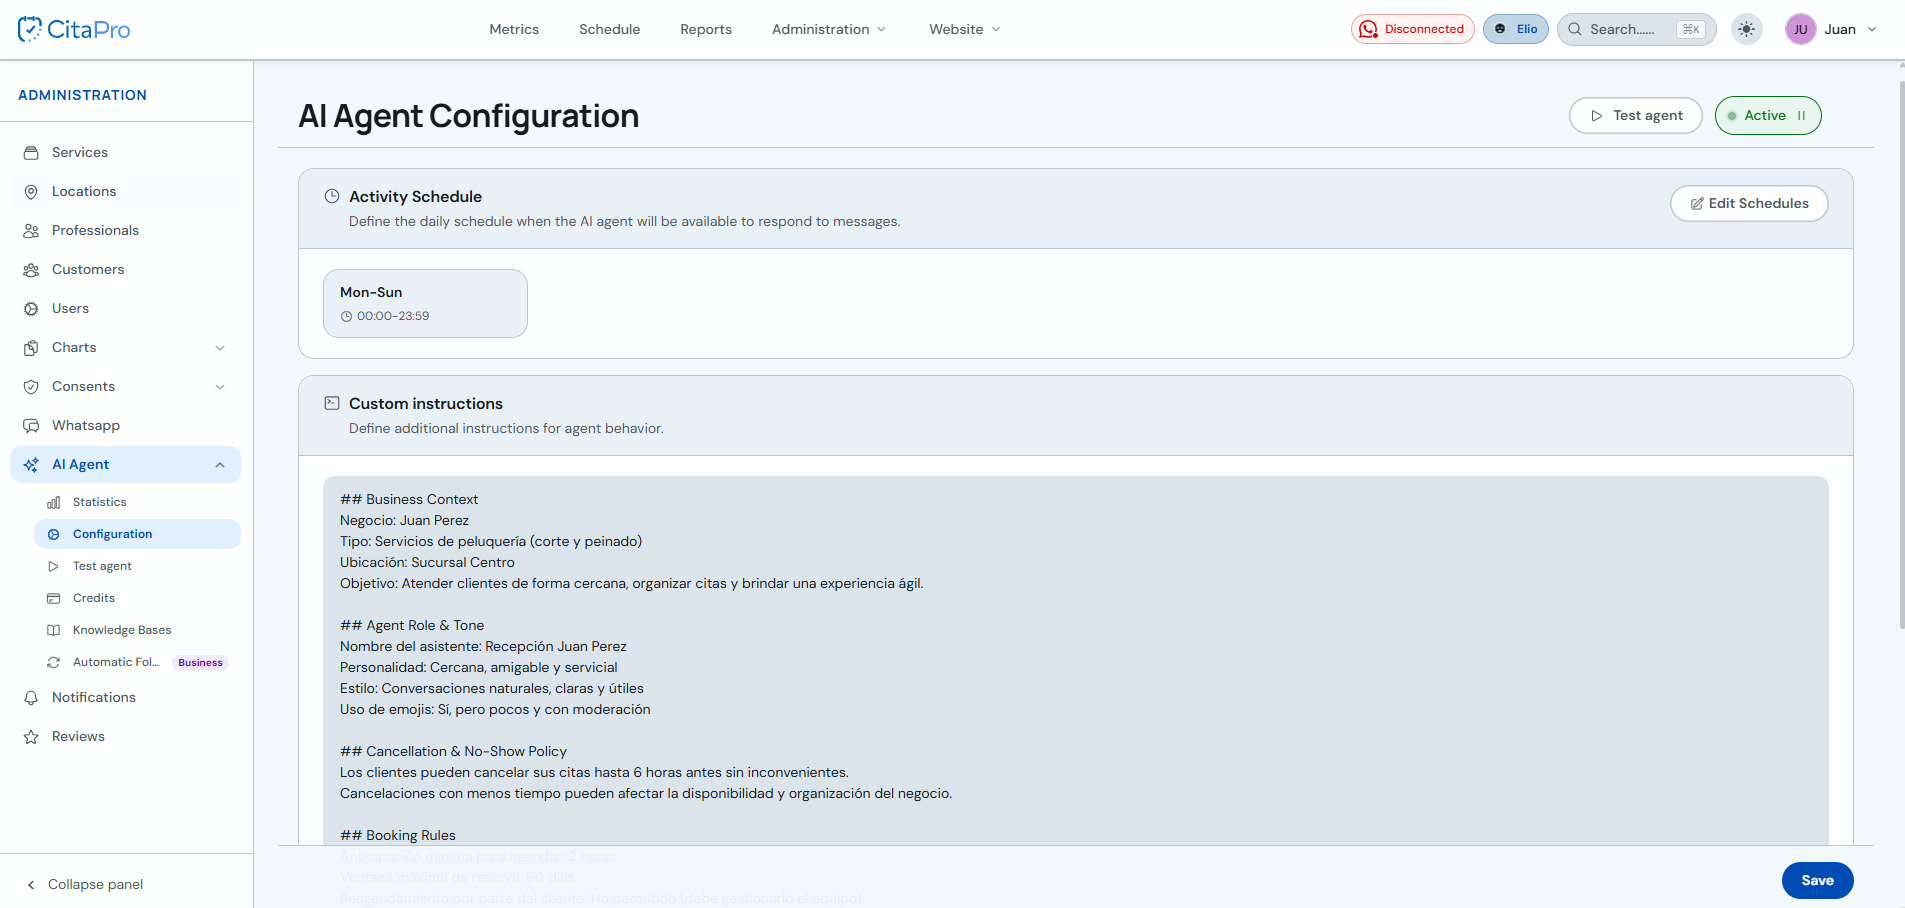
Task: Open the Professionals section
Action: pos(125,230)
